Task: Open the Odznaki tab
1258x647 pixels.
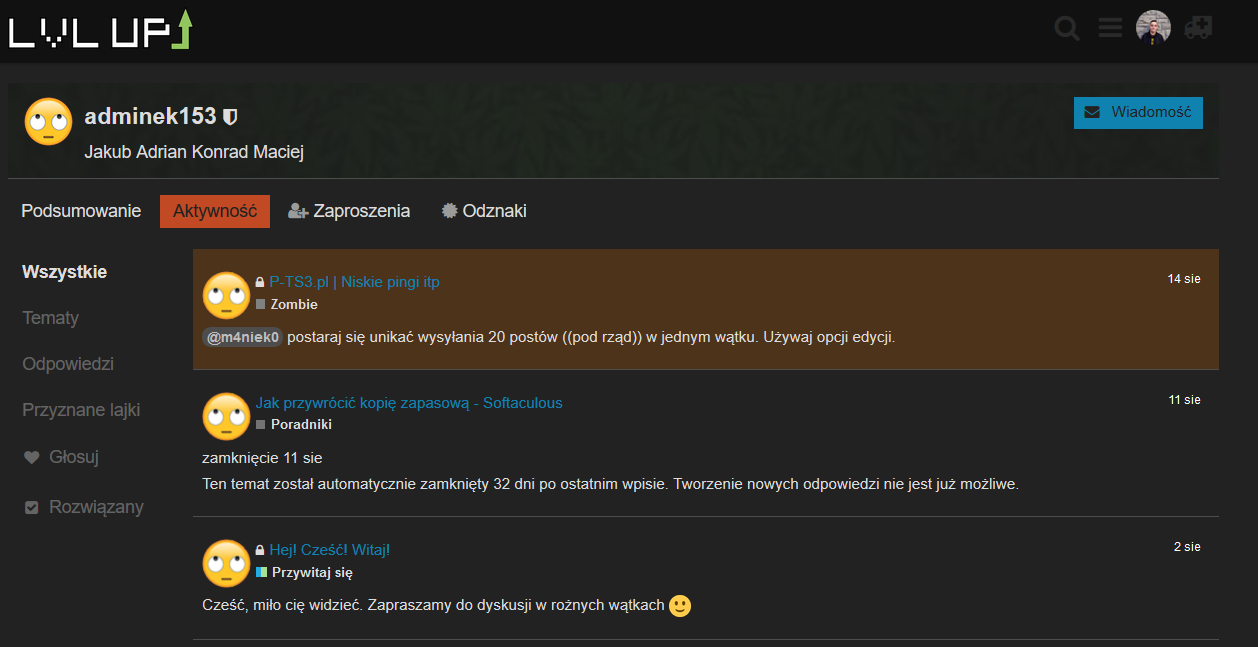Action: point(484,211)
